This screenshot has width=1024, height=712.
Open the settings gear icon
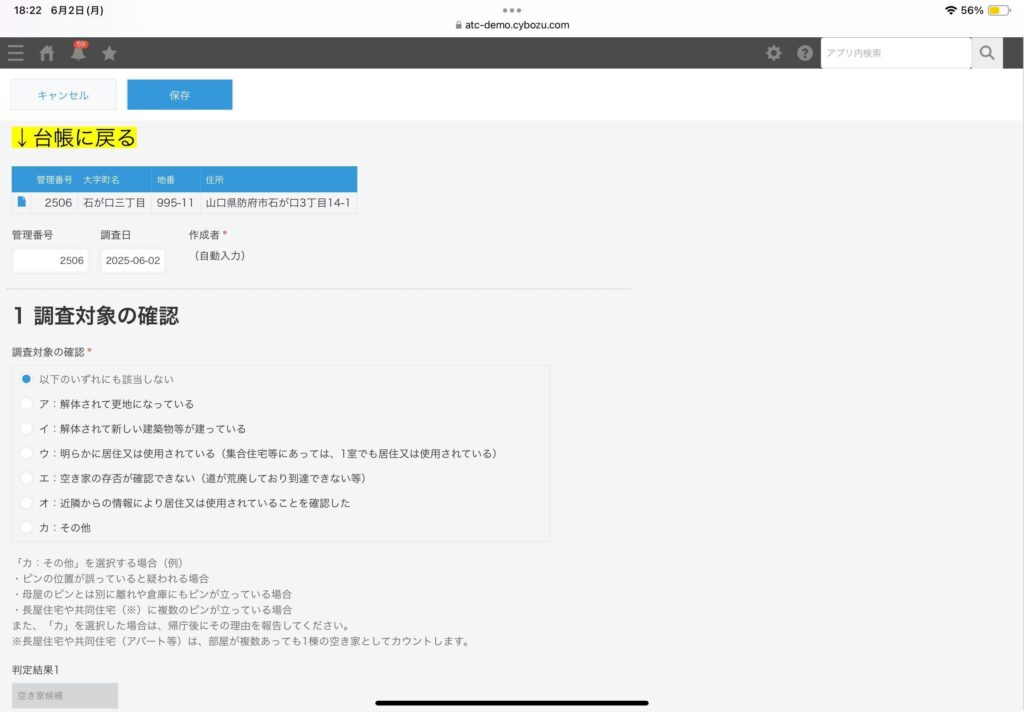[774, 53]
